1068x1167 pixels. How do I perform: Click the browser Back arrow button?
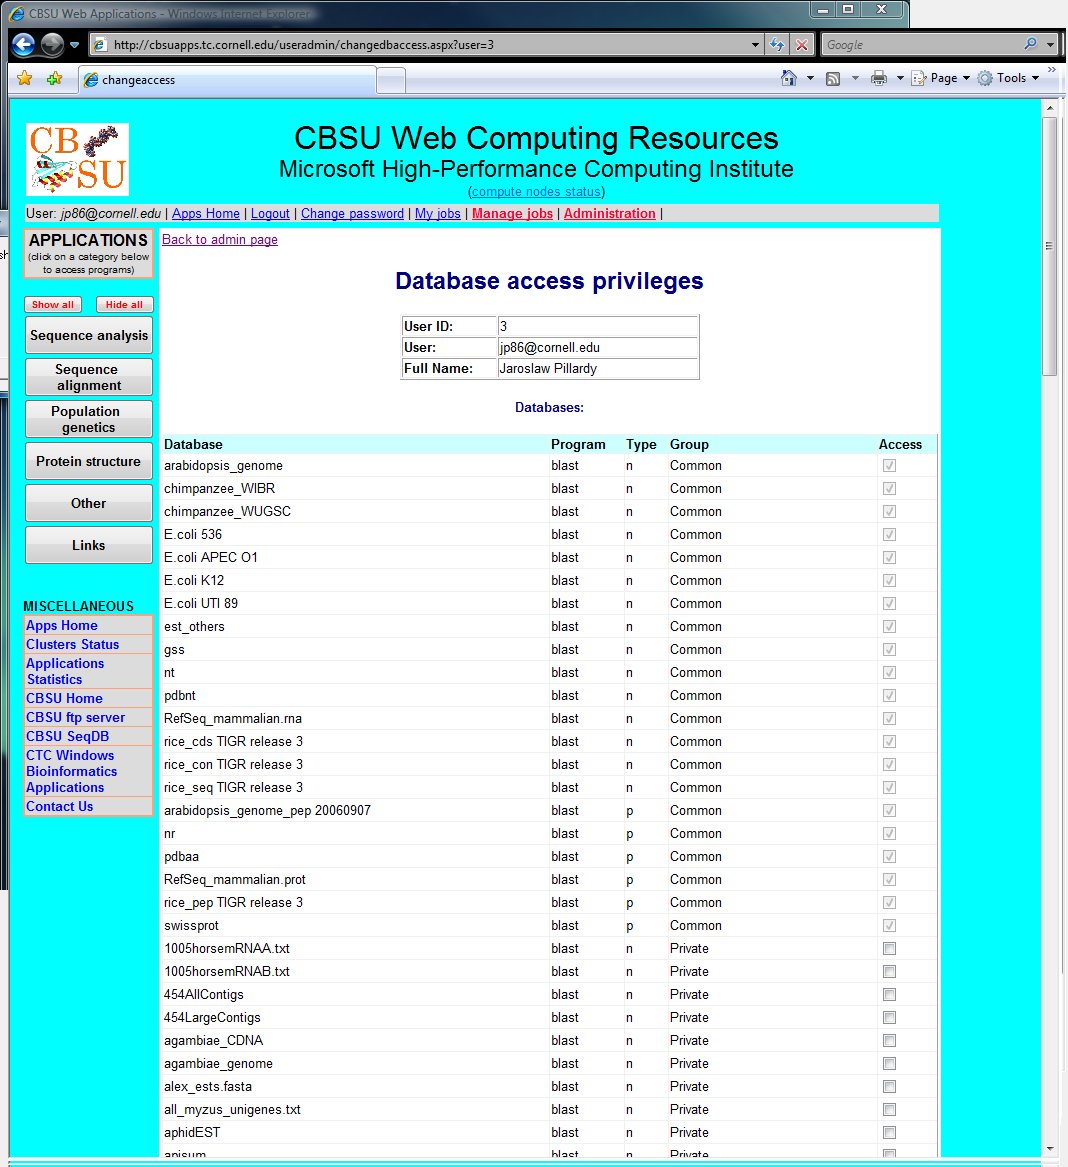(24, 45)
